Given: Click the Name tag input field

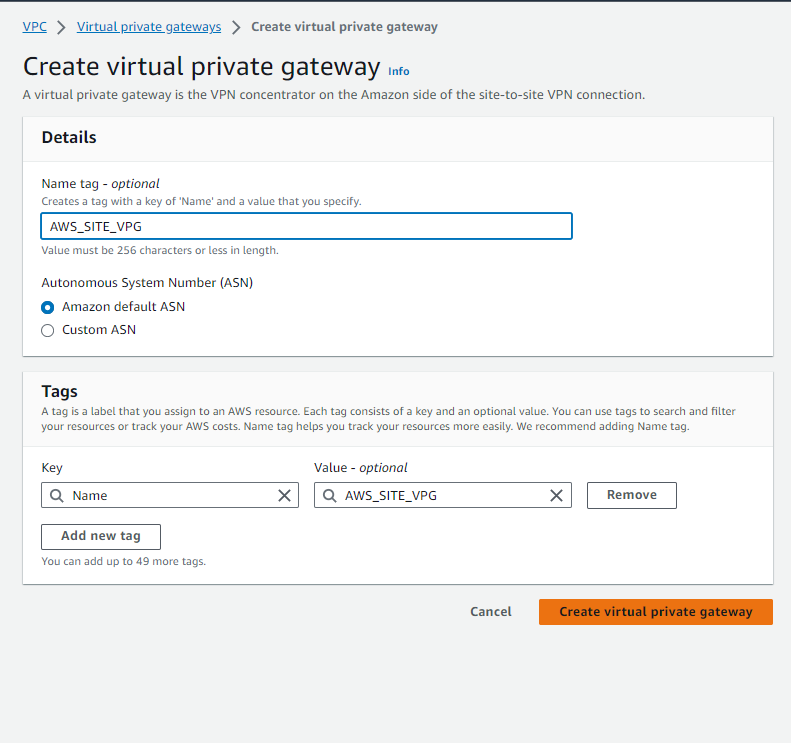Looking at the screenshot, I should click(x=306, y=226).
